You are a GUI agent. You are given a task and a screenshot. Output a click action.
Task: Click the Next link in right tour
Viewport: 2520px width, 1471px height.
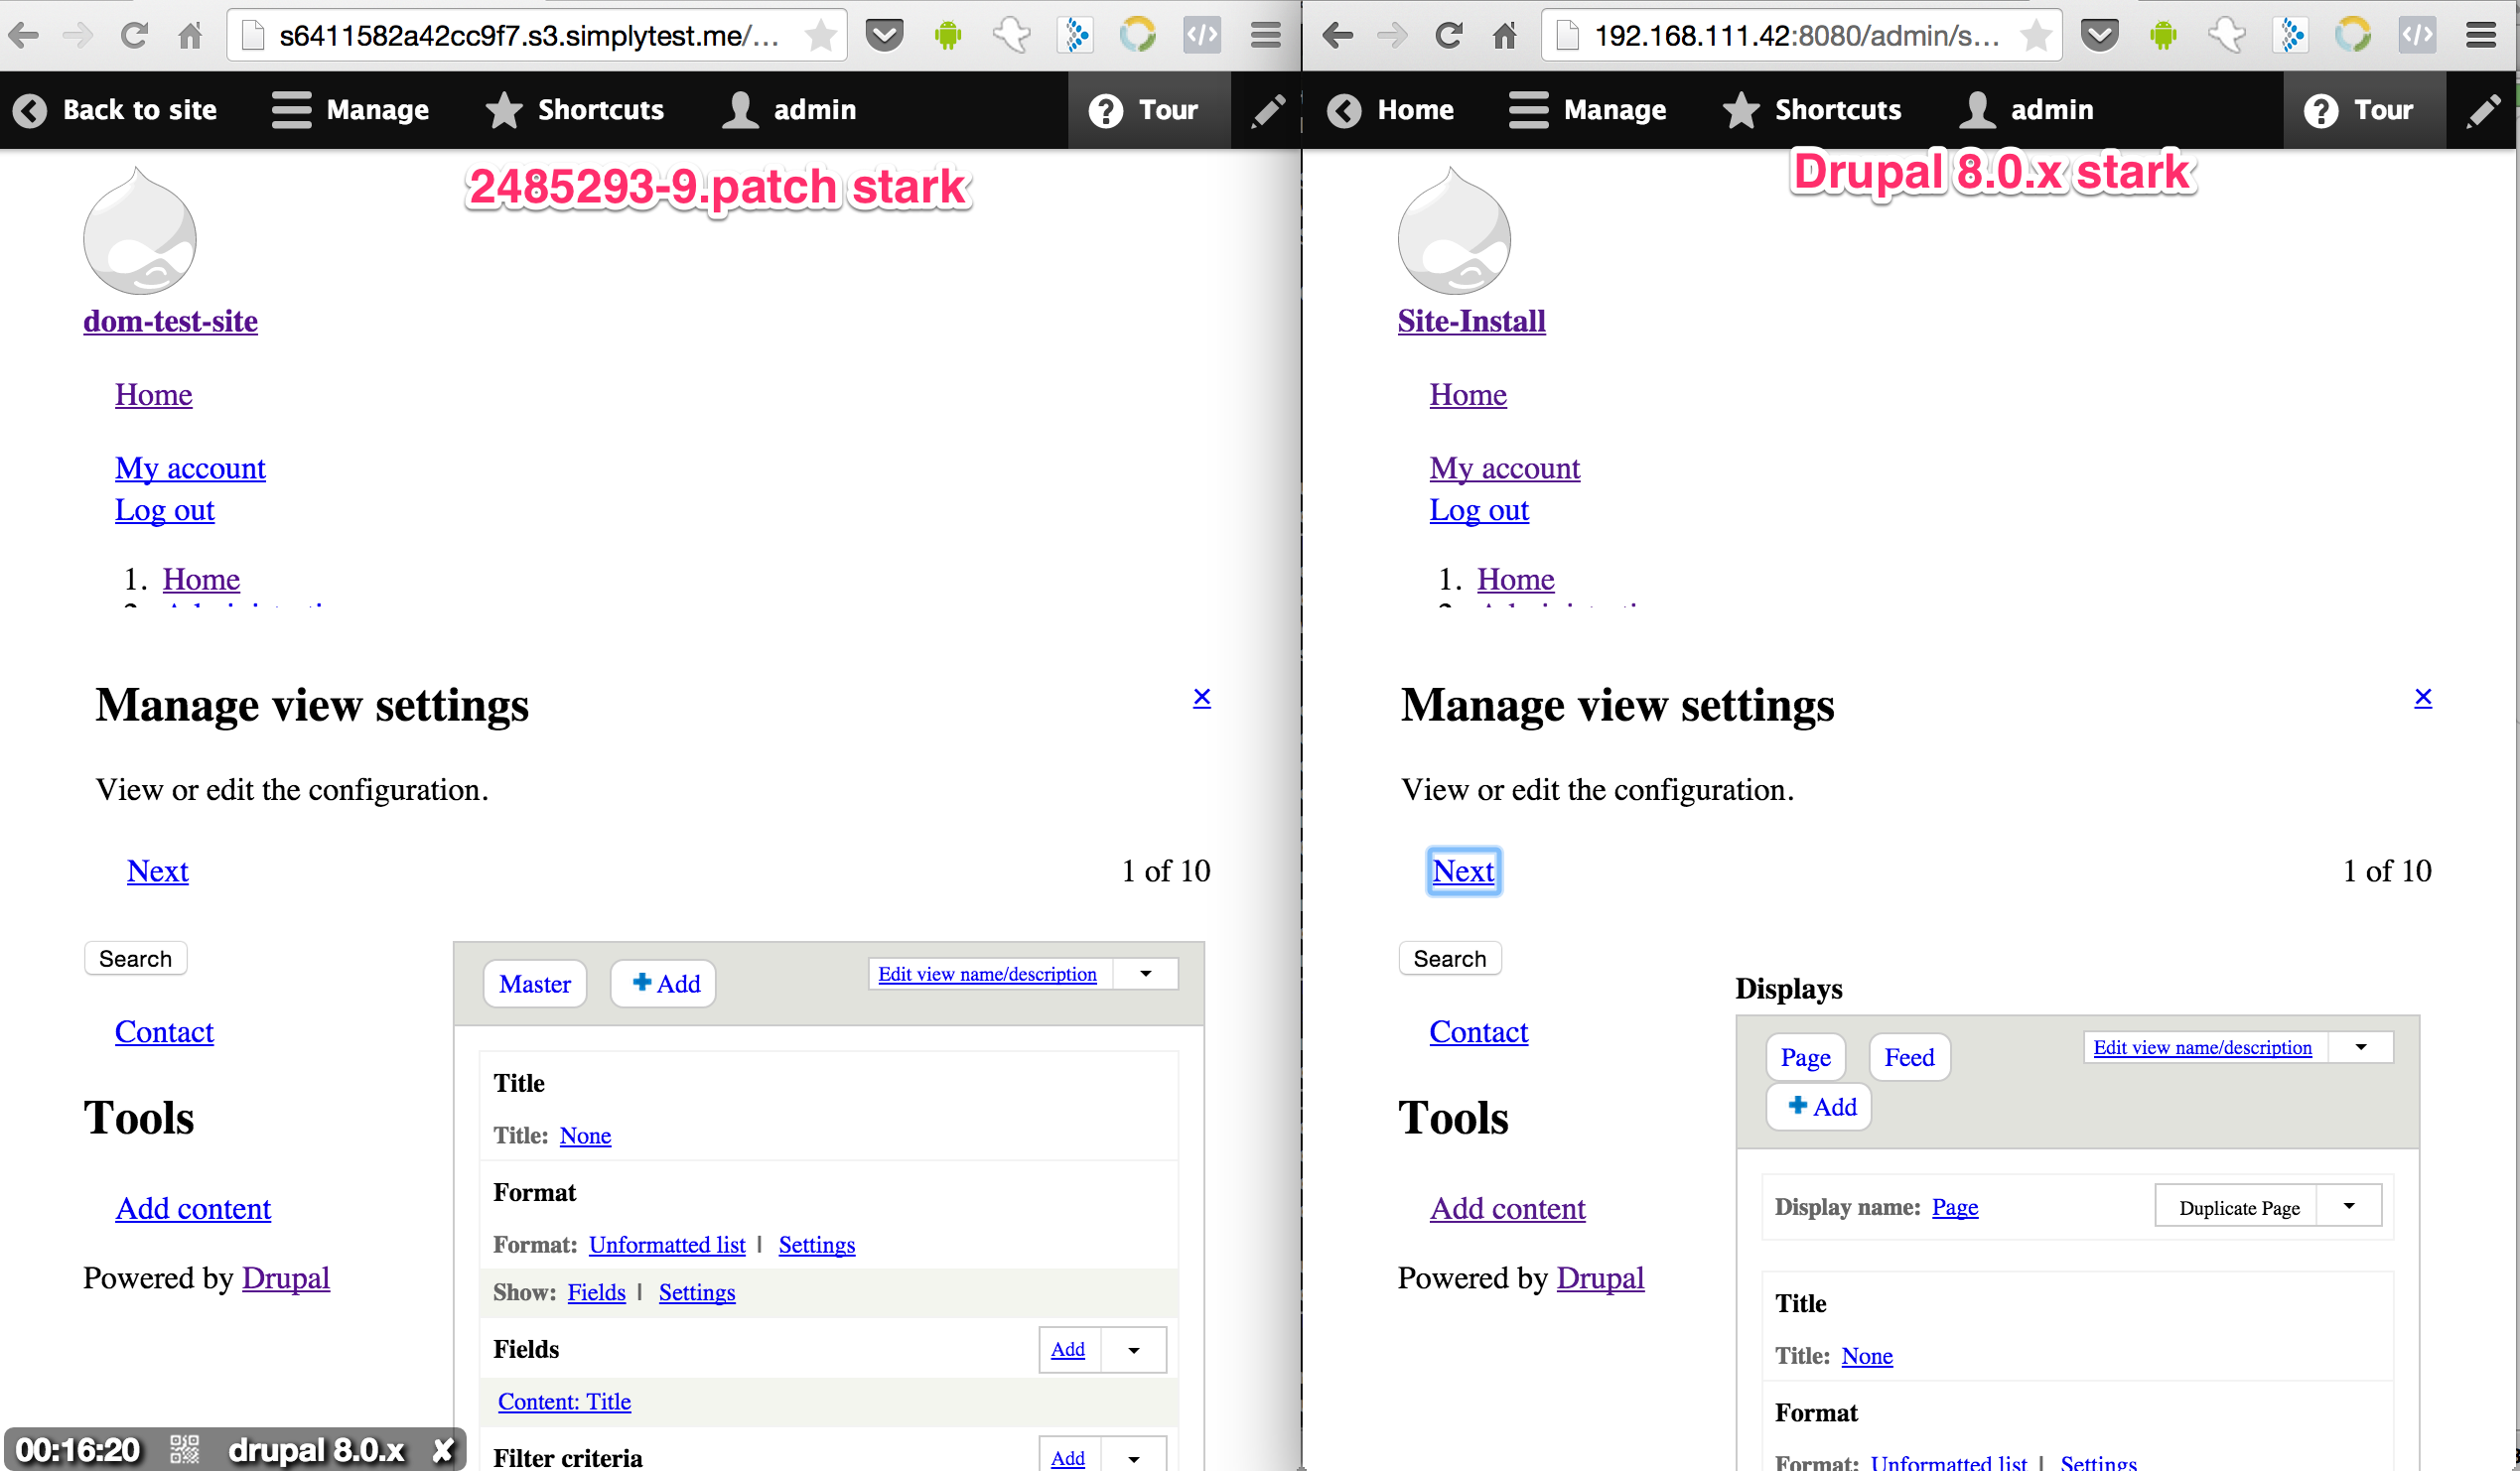[1463, 871]
